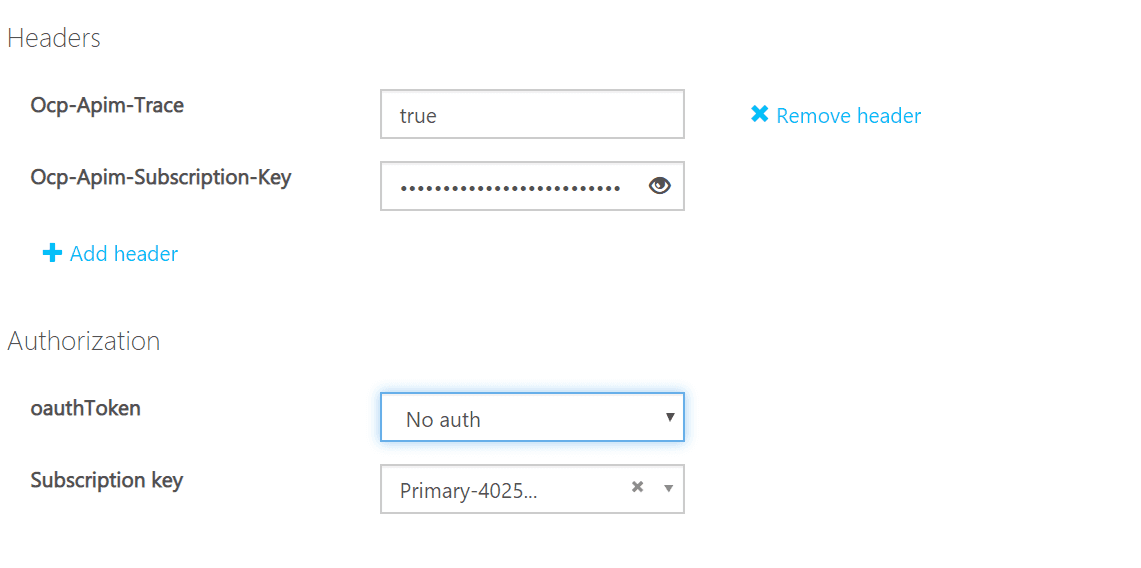This screenshot has width=1141, height=568.
Task: Click the arrow on the No auth dropdown
Action: pyautogui.click(x=669, y=417)
